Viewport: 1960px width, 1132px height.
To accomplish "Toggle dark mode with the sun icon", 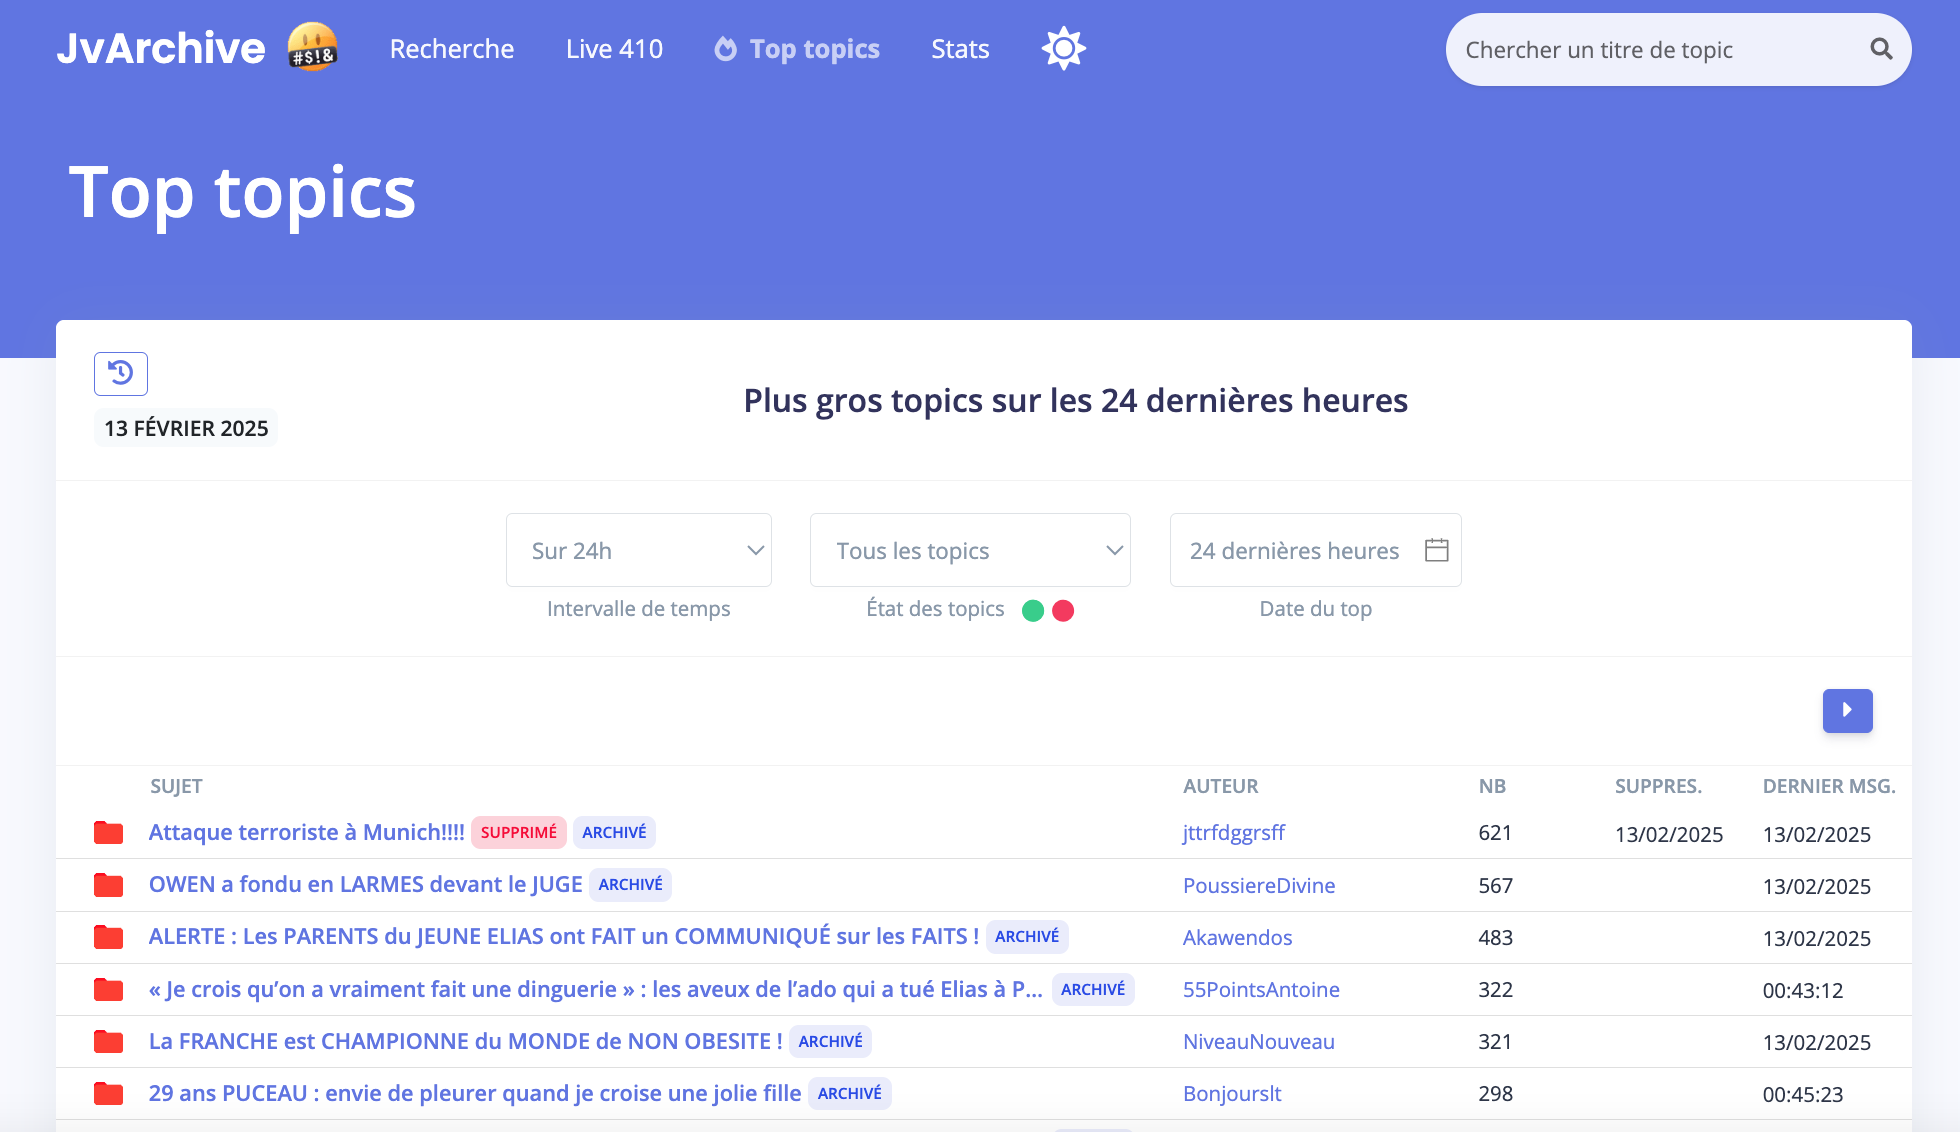I will pyautogui.click(x=1063, y=47).
